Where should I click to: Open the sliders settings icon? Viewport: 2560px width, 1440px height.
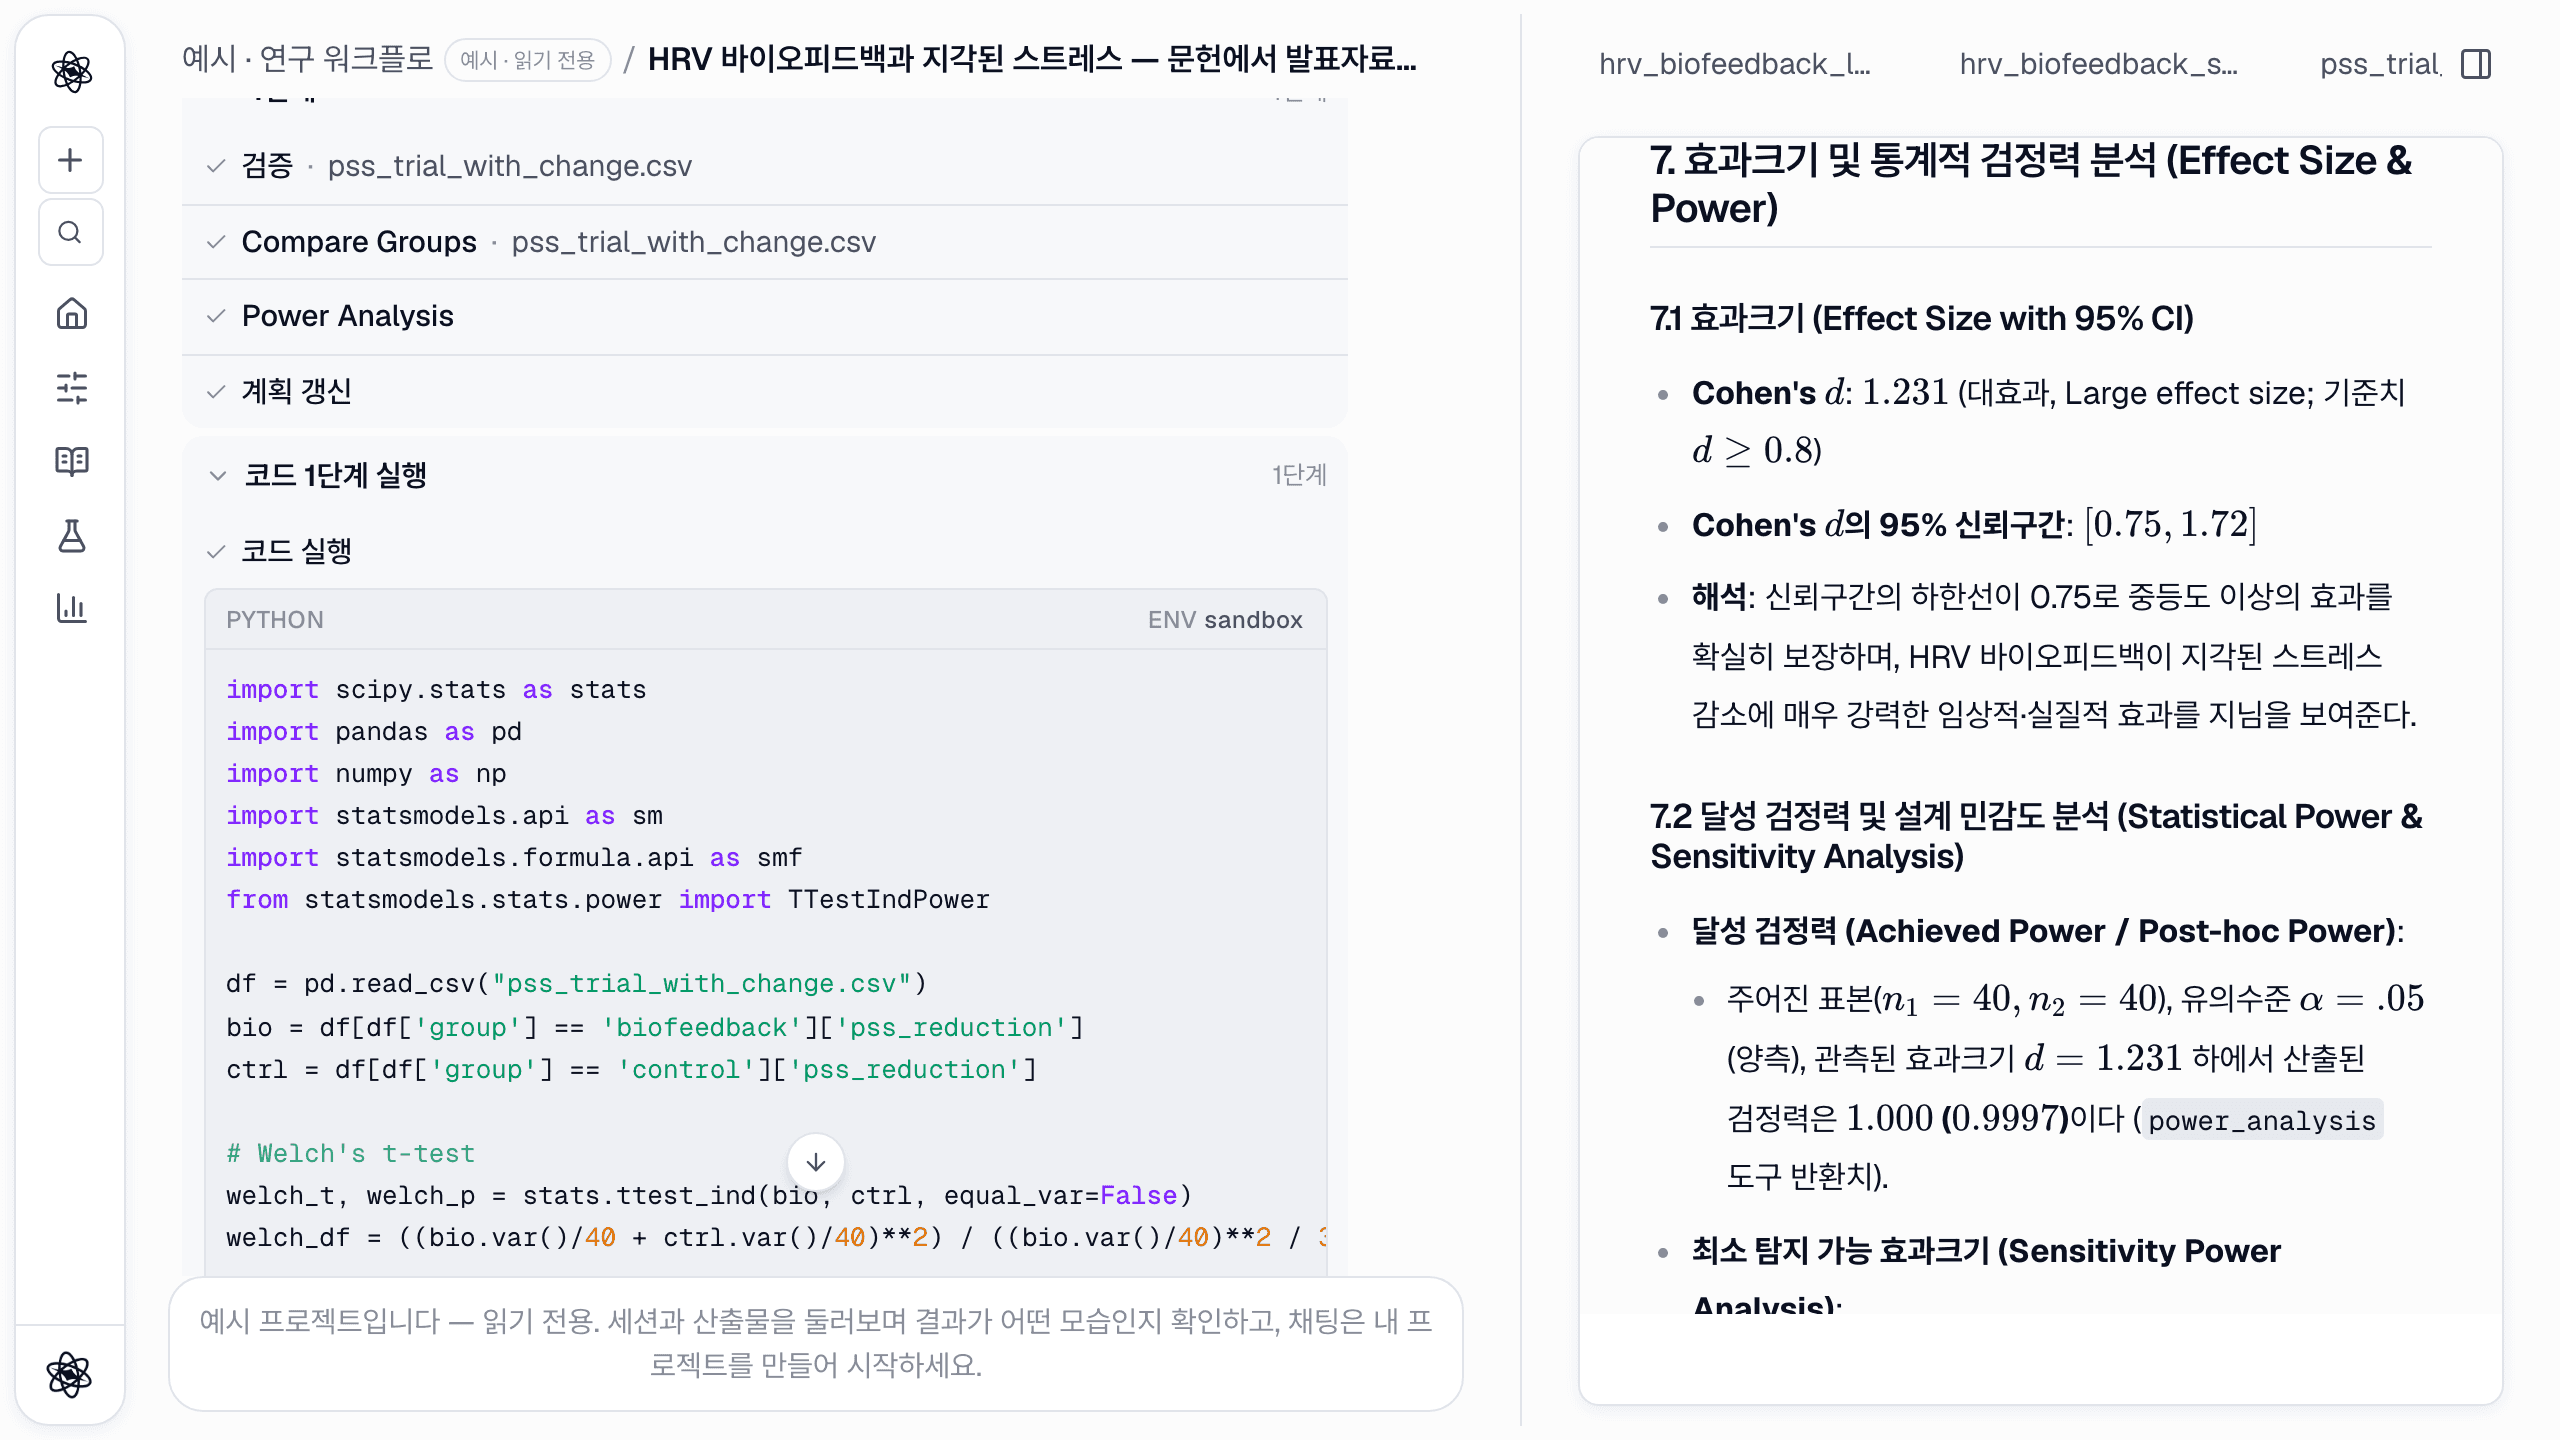(71, 388)
